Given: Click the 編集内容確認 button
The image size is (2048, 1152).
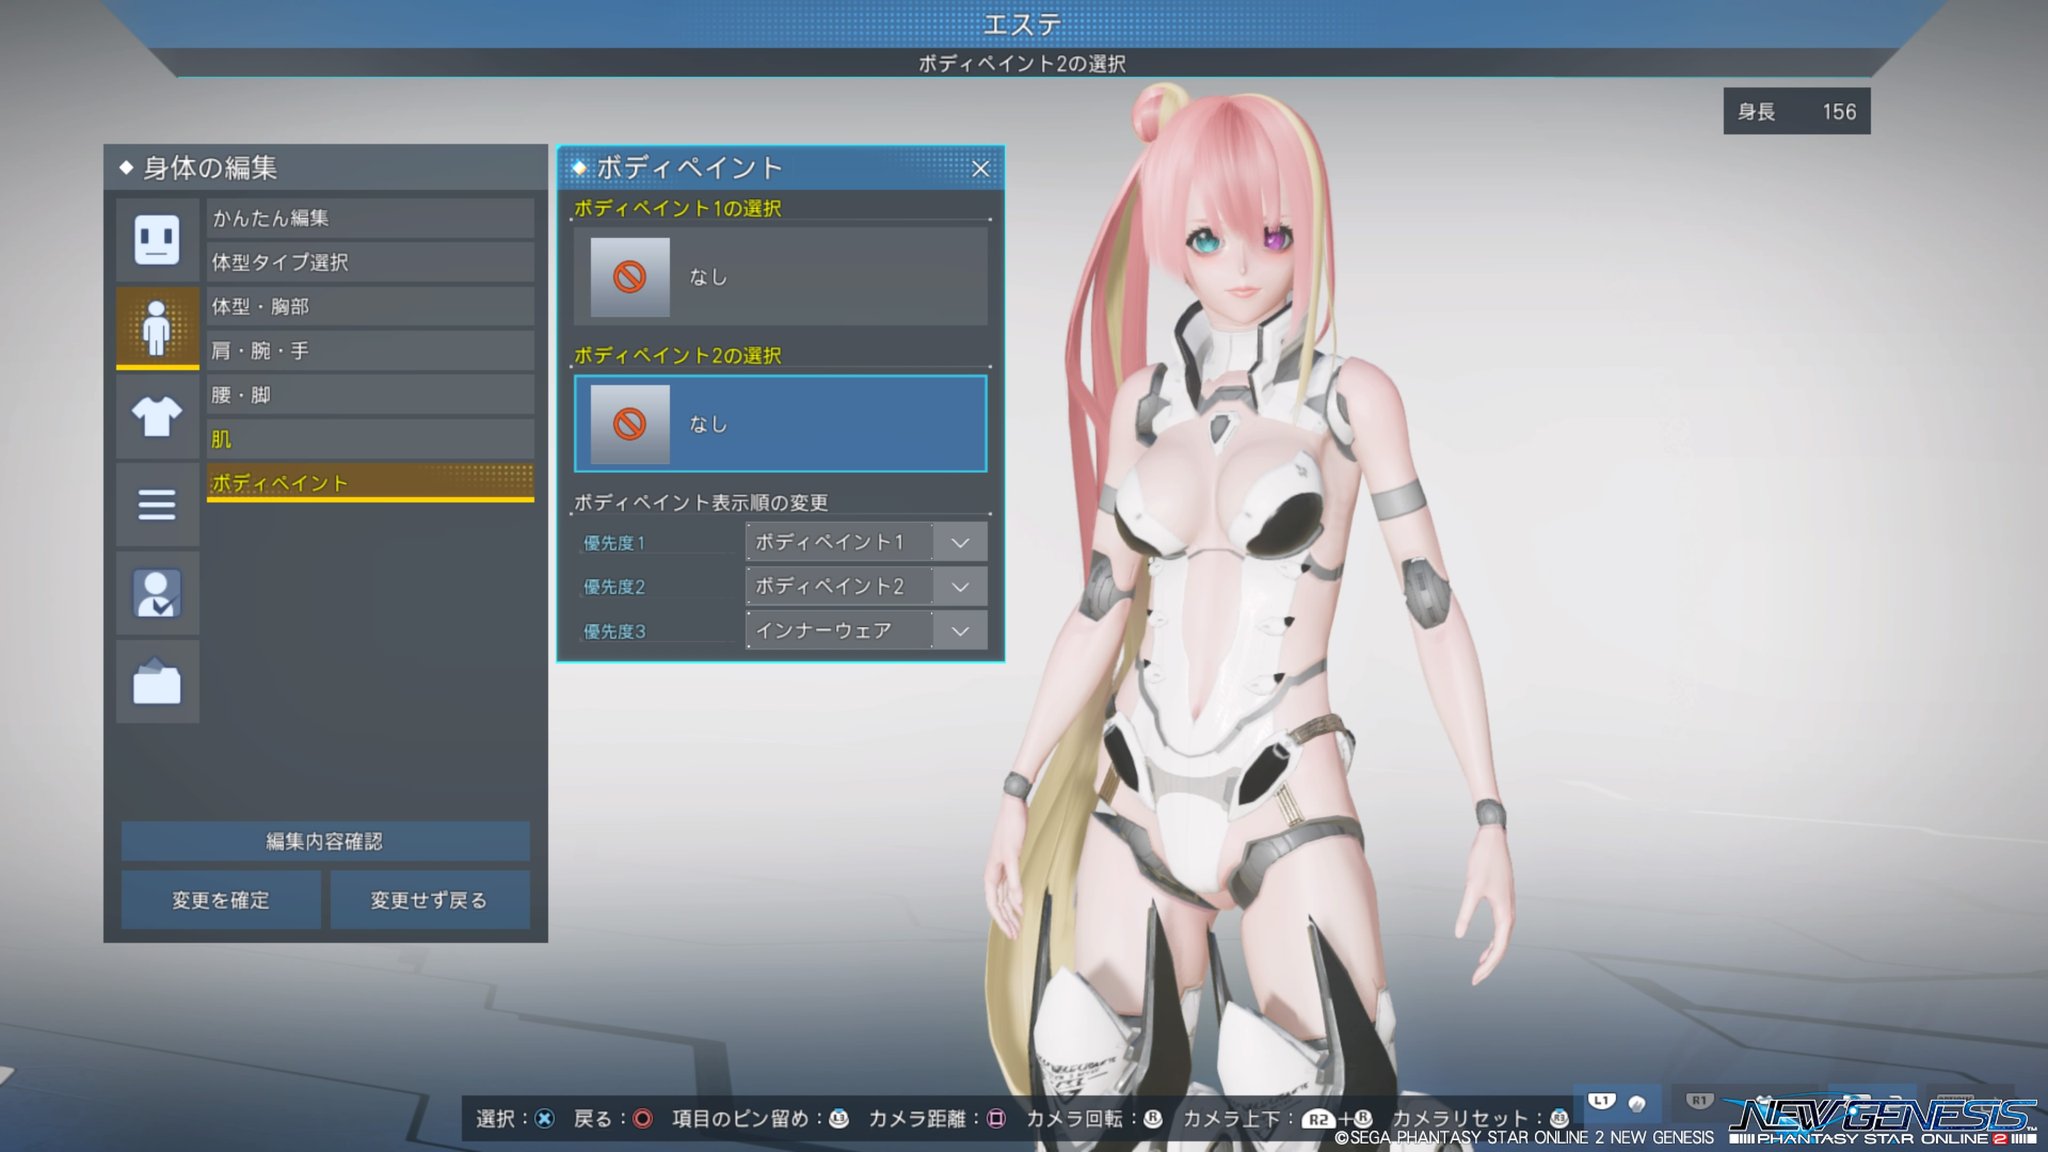Looking at the screenshot, I should (325, 841).
